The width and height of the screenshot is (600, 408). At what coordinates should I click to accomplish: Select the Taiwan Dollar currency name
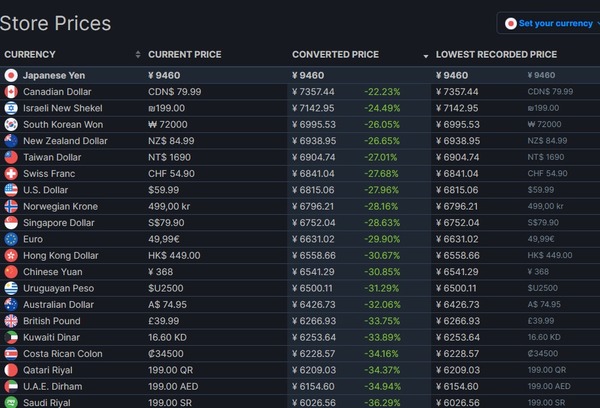pyautogui.click(x=52, y=157)
